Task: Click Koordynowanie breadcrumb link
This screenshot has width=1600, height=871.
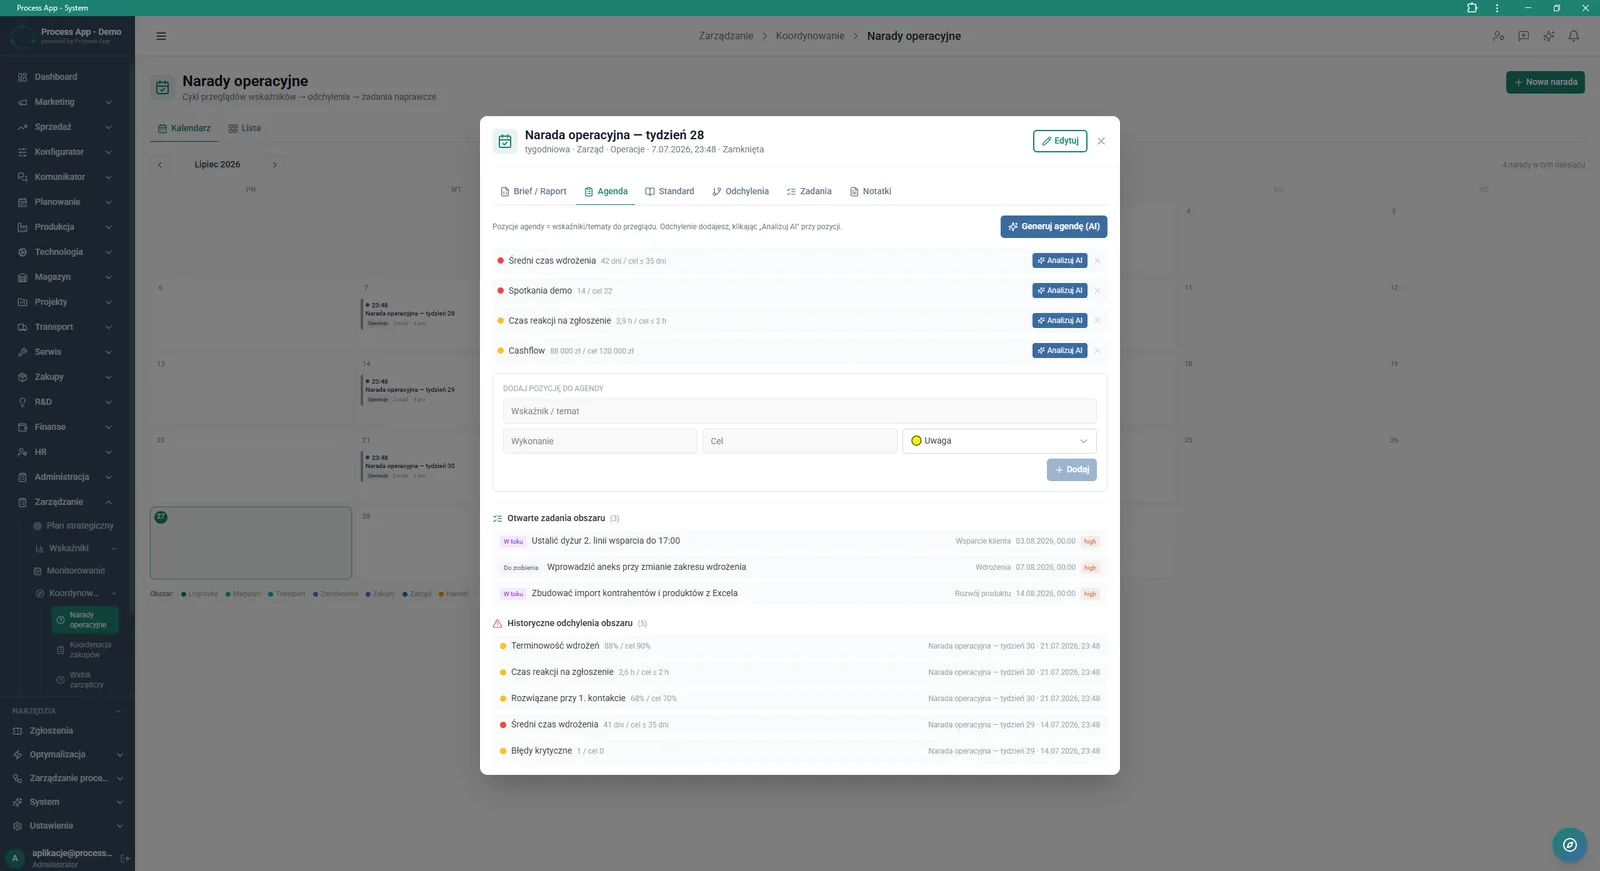Action: [x=810, y=36]
